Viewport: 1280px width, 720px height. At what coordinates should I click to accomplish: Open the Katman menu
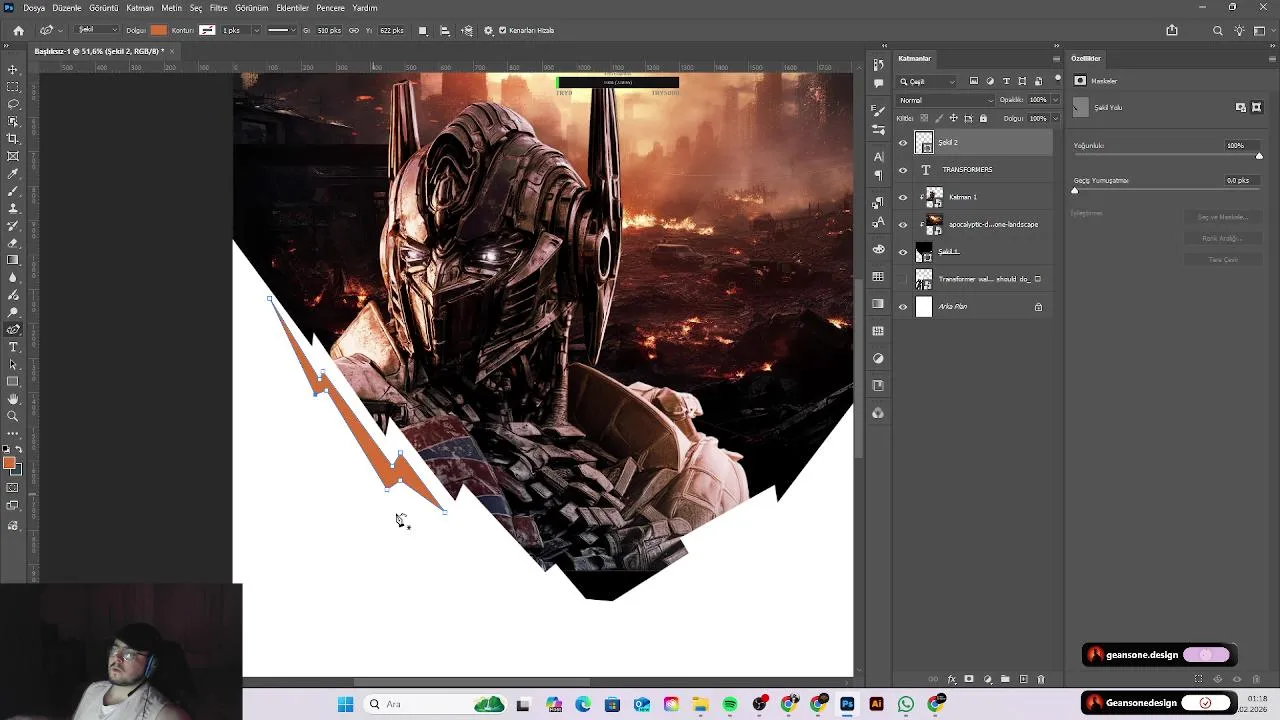140,8
